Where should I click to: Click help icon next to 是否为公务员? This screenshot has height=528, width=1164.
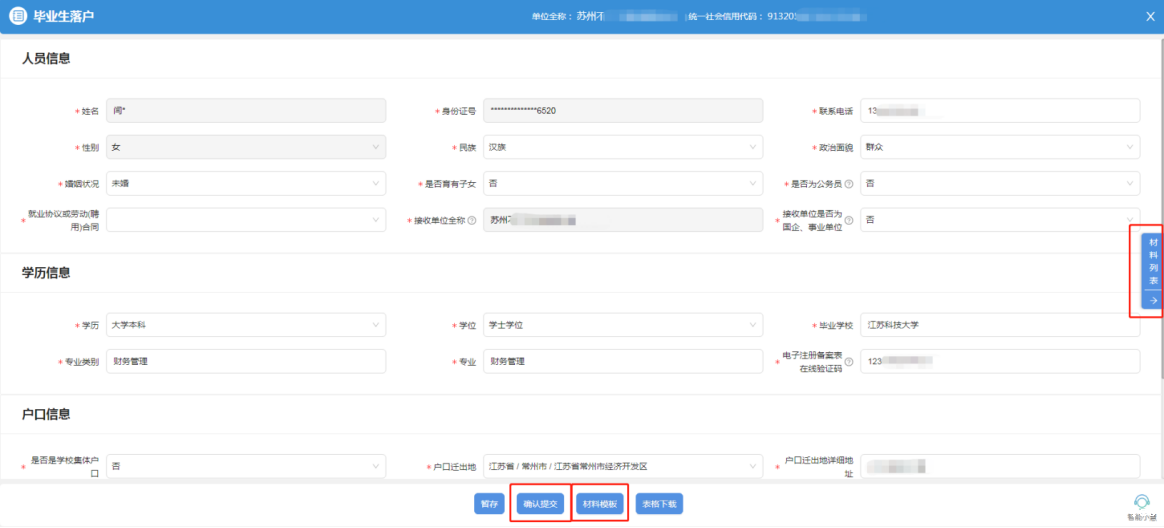point(849,184)
